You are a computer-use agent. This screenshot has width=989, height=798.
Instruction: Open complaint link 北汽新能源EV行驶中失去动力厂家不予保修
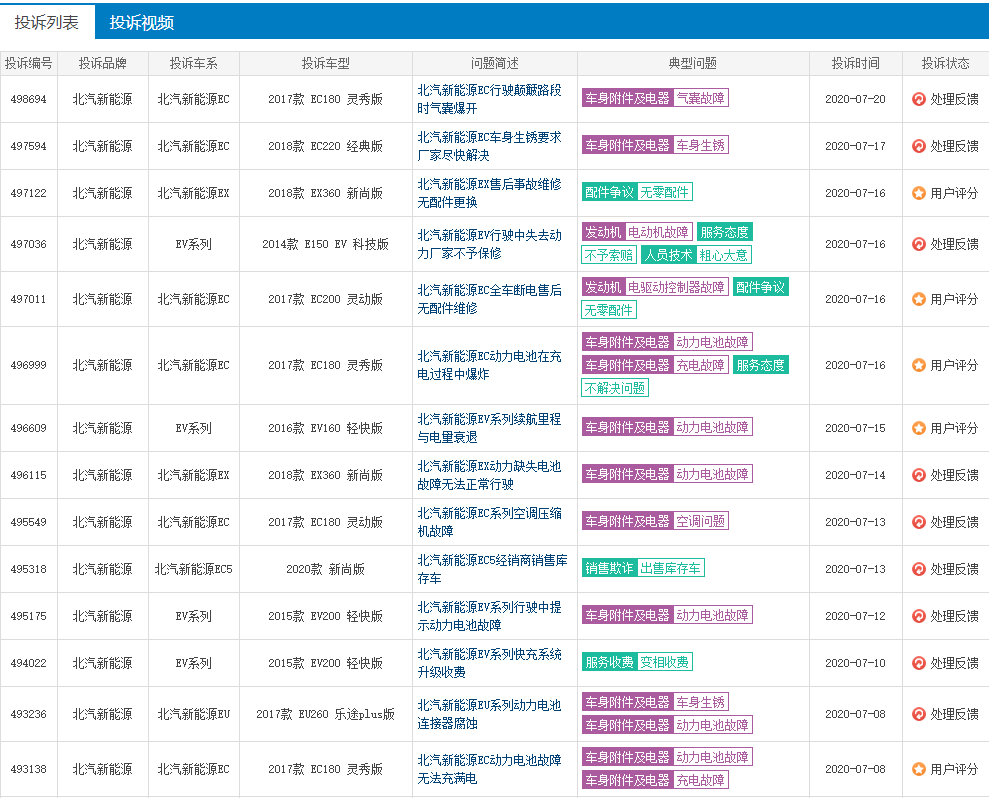[x=489, y=244]
